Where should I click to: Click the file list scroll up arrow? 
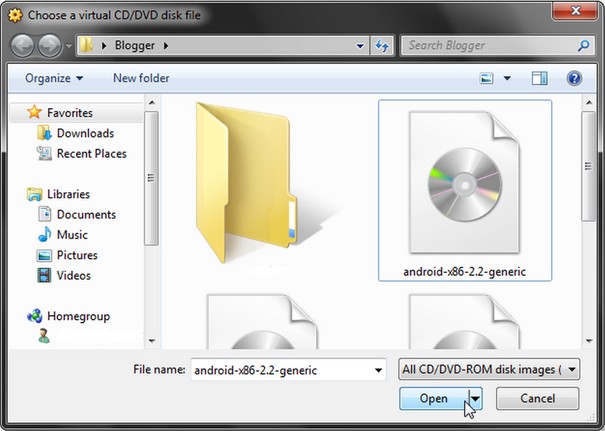point(589,103)
